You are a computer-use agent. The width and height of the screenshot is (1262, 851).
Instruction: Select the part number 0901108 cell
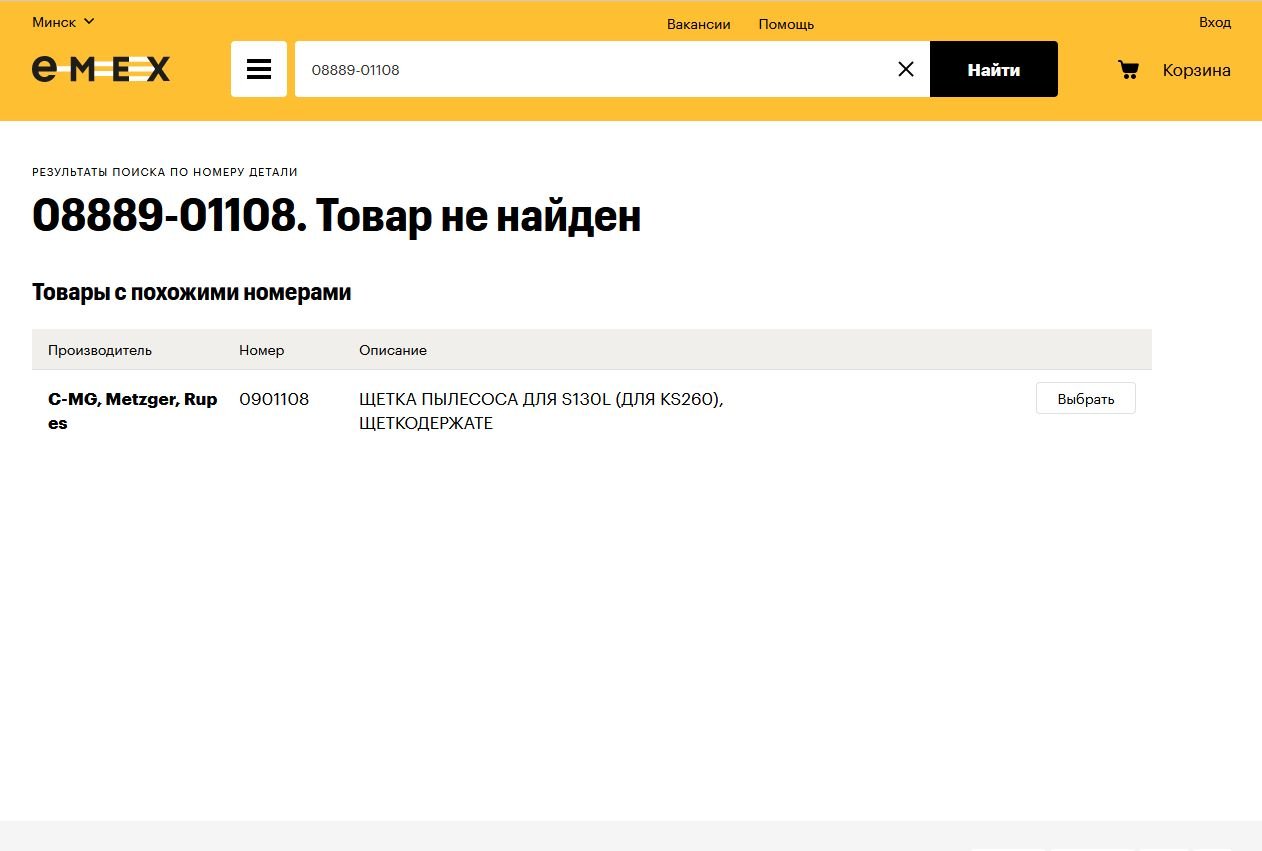click(x=274, y=399)
